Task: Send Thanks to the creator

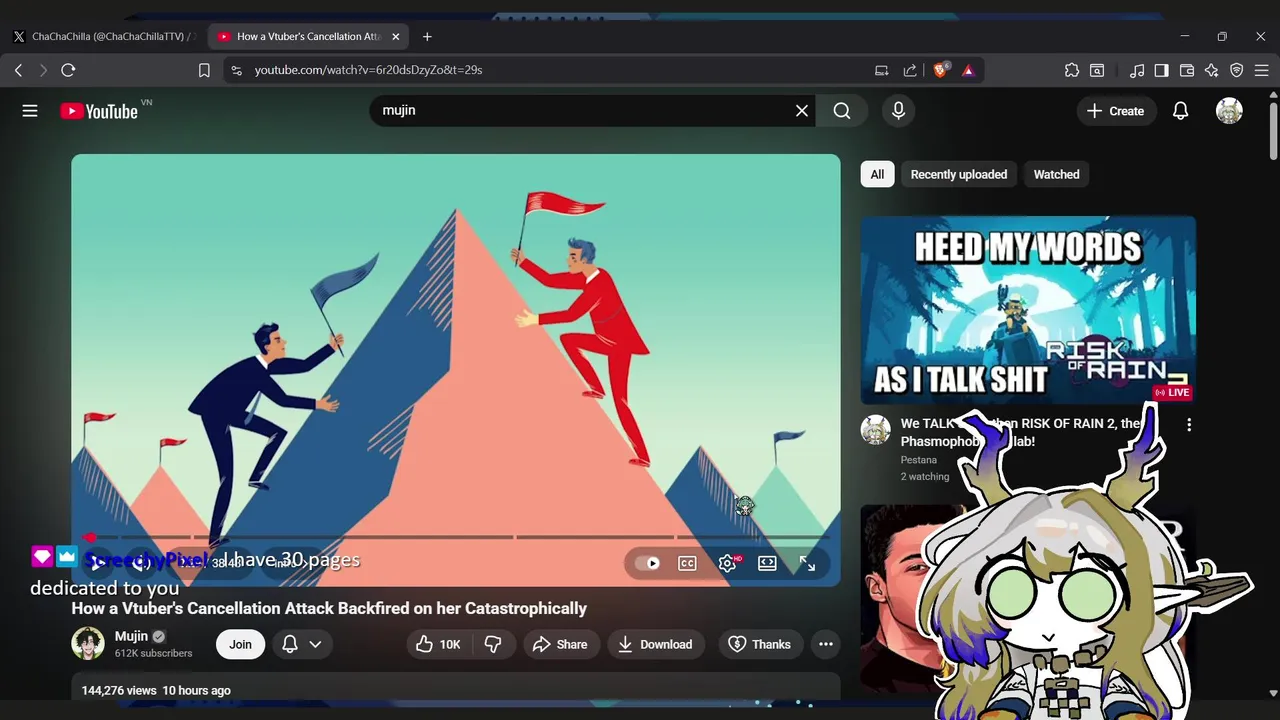Action: 760,644
